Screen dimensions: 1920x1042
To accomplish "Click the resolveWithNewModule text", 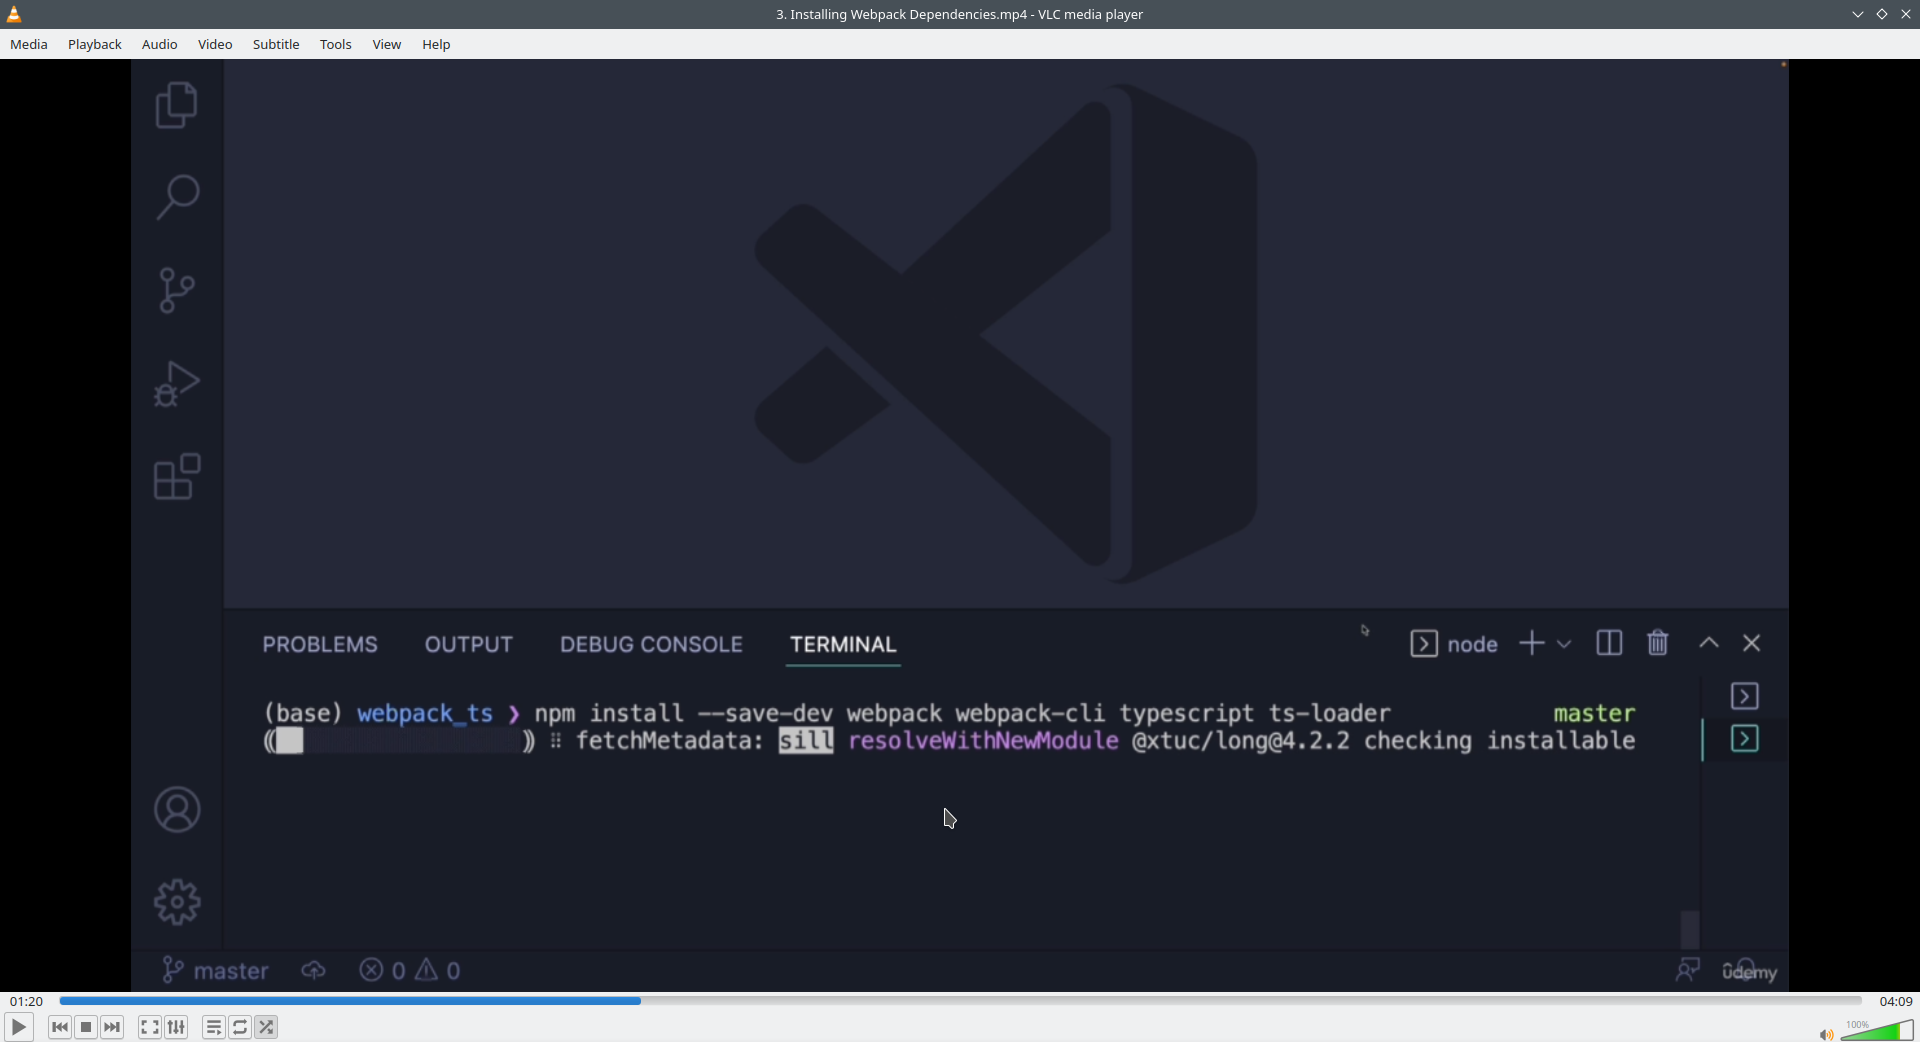I will [984, 740].
